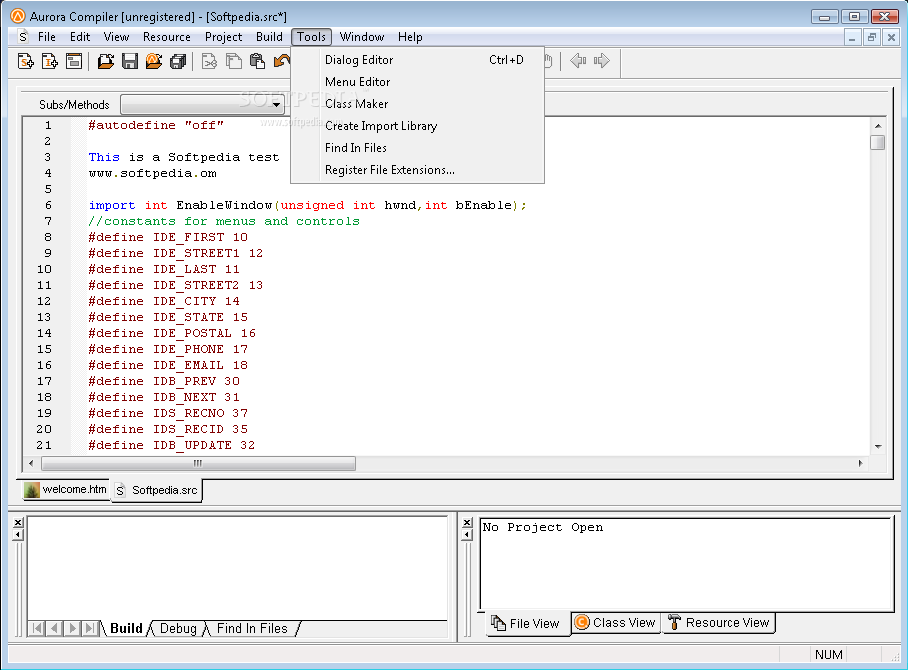The width and height of the screenshot is (908, 670).
Task: Click the '//constants for menus and controls' comment
Action: tap(224, 221)
